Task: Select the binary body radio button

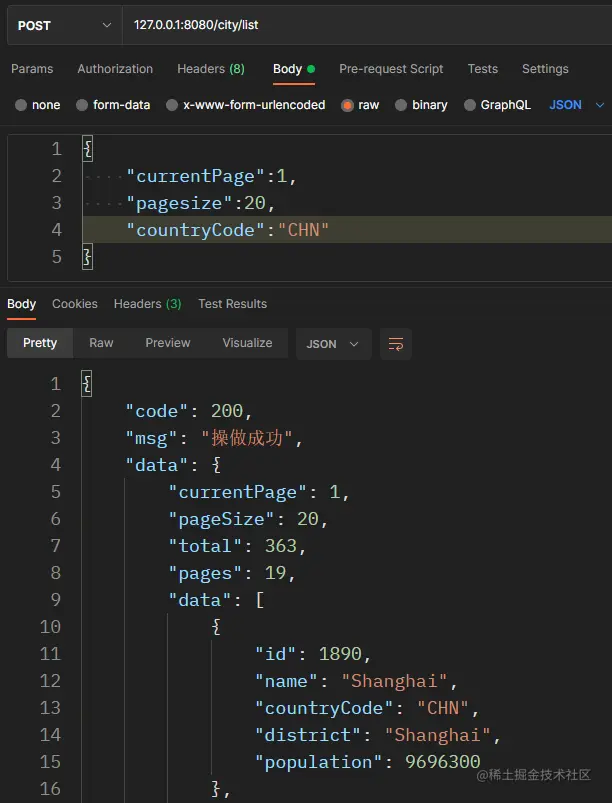Action: click(x=401, y=105)
